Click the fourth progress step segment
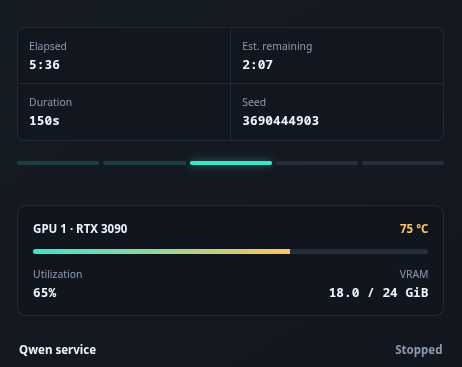Image resolution: width=462 pixels, height=367 pixels. point(317,163)
